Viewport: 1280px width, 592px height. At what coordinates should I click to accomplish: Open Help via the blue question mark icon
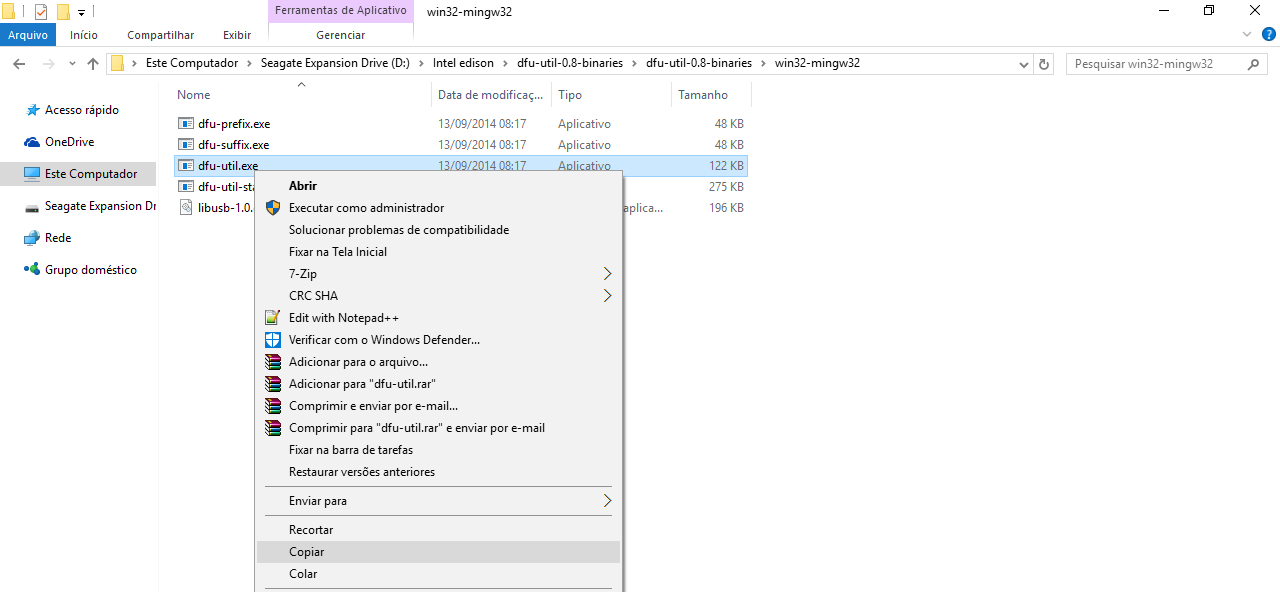(x=1268, y=34)
